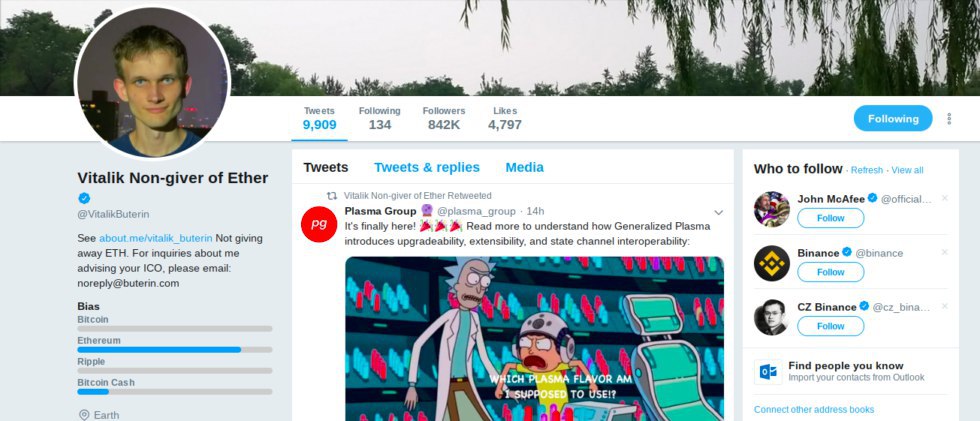Click John McAfee's profile picture

pyautogui.click(x=771, y=209)
